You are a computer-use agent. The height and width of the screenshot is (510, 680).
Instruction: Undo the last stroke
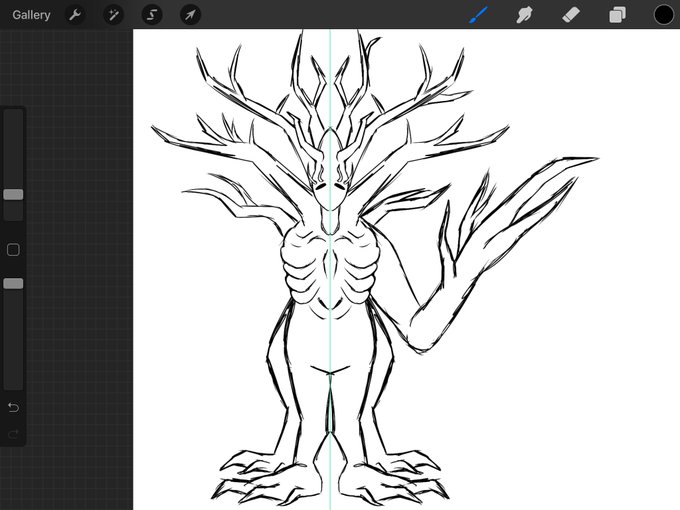[x=13, y=407]
